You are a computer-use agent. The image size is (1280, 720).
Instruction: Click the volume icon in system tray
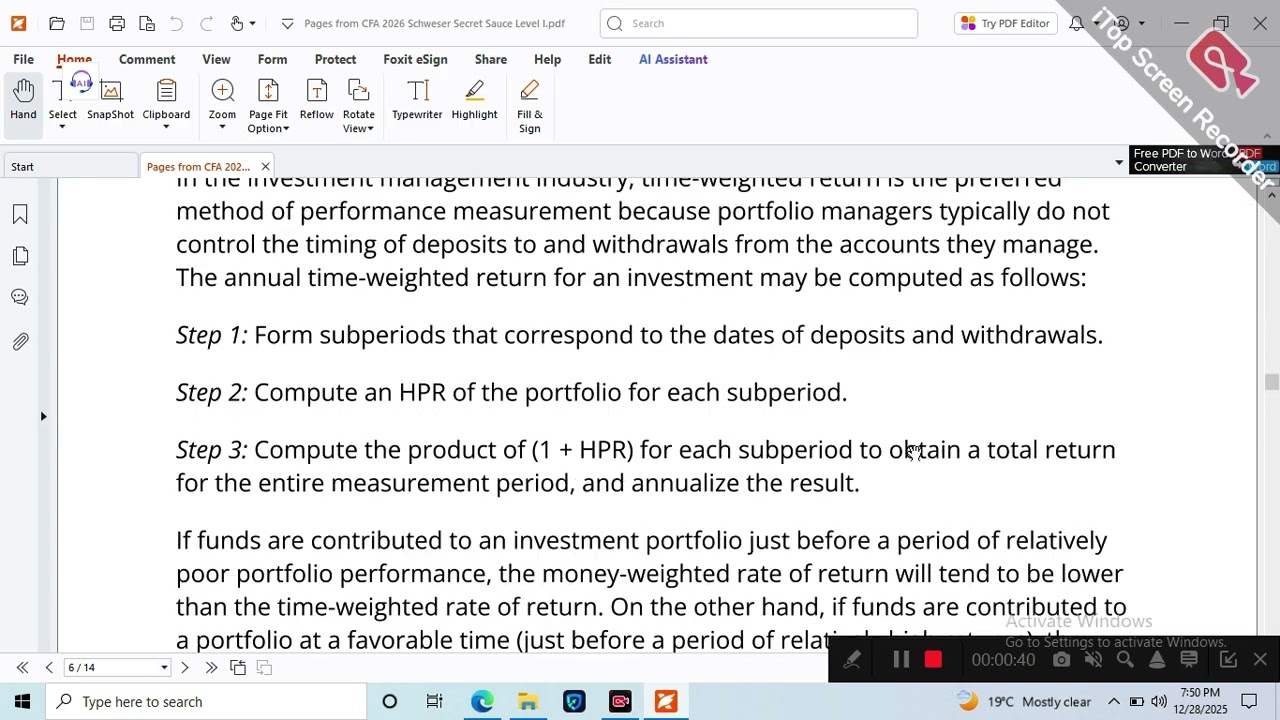pos(1159,702)
